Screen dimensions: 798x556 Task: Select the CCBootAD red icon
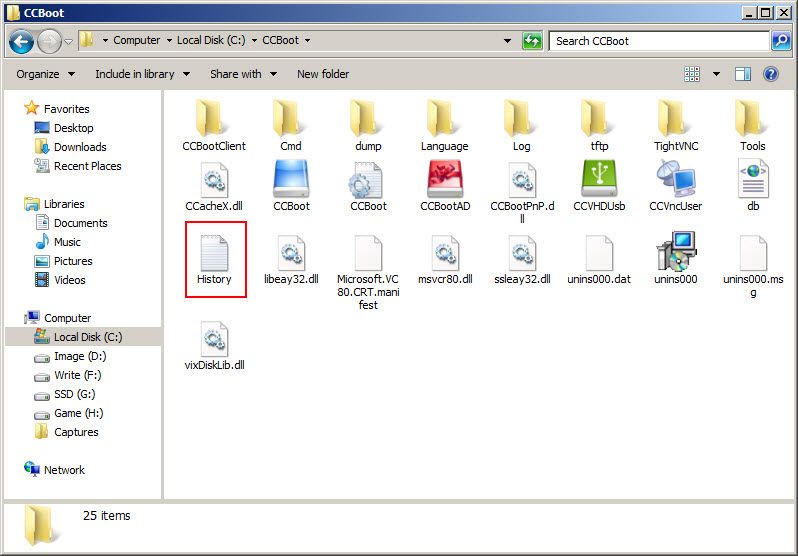point(445,186)
